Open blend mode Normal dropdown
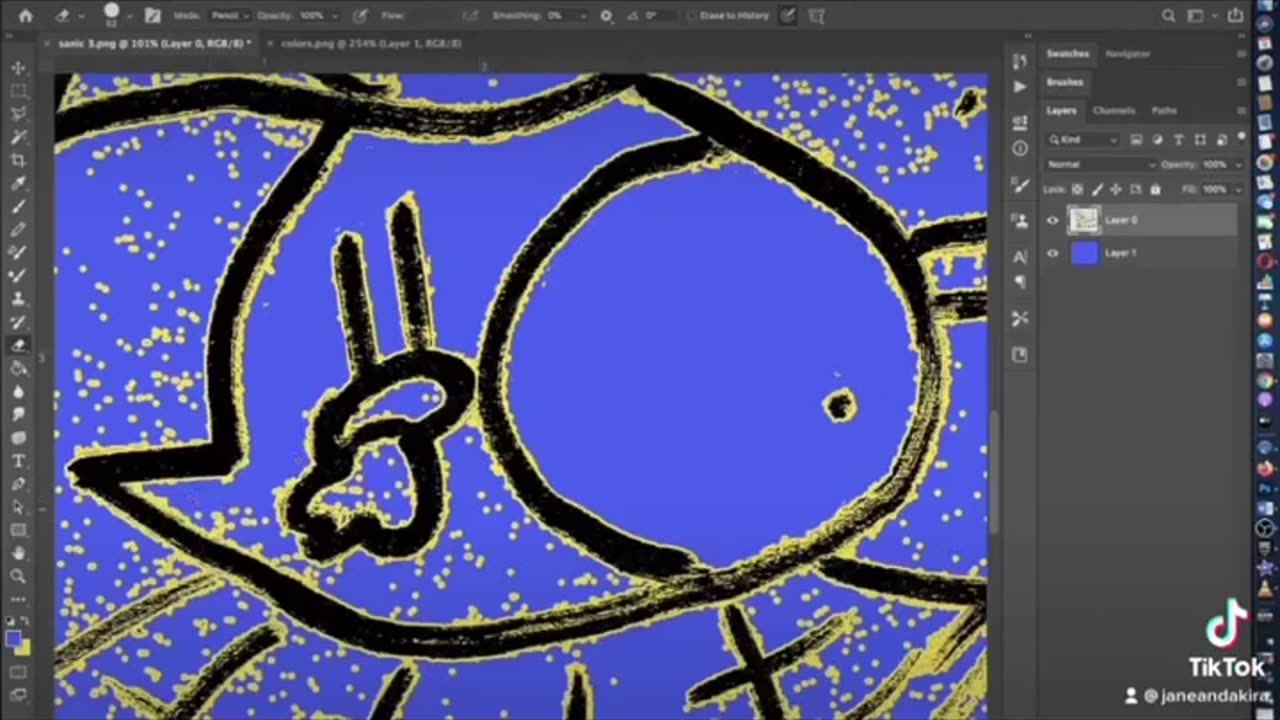Screen dimensions: 1280x720 (1101, 164)
